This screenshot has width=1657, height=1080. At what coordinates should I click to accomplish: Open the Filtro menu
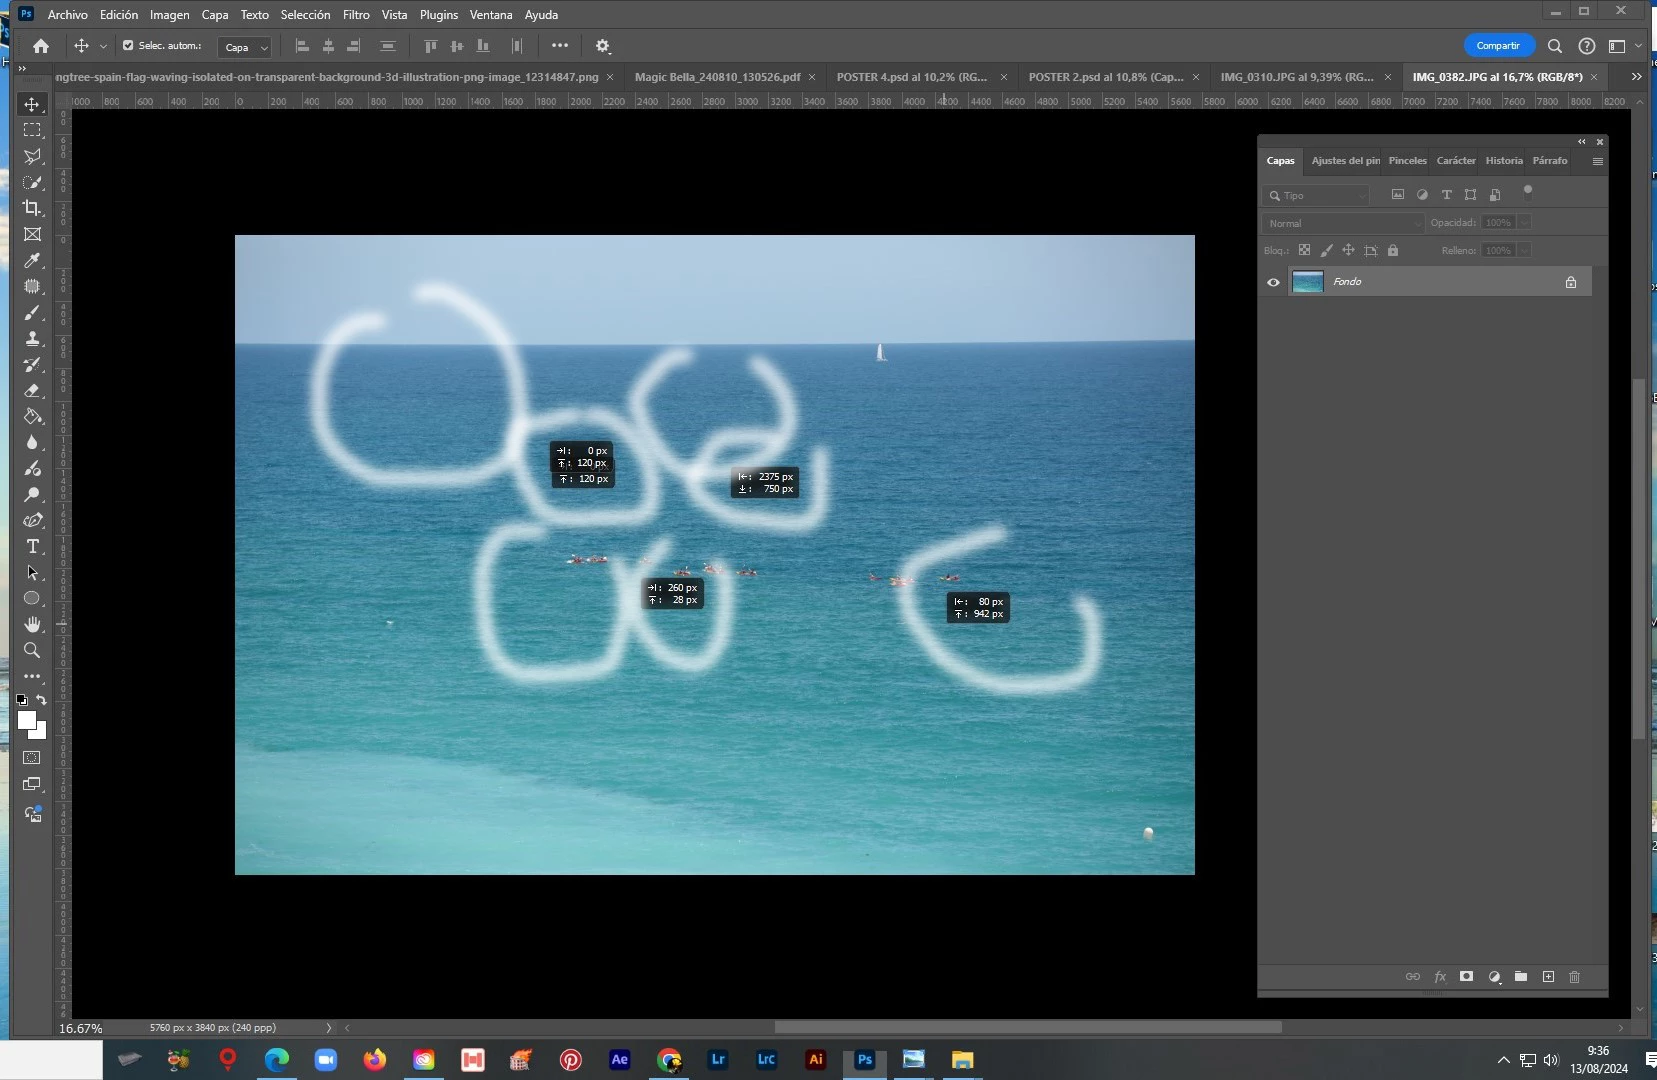pyautogui.click(x=355, y=15)
